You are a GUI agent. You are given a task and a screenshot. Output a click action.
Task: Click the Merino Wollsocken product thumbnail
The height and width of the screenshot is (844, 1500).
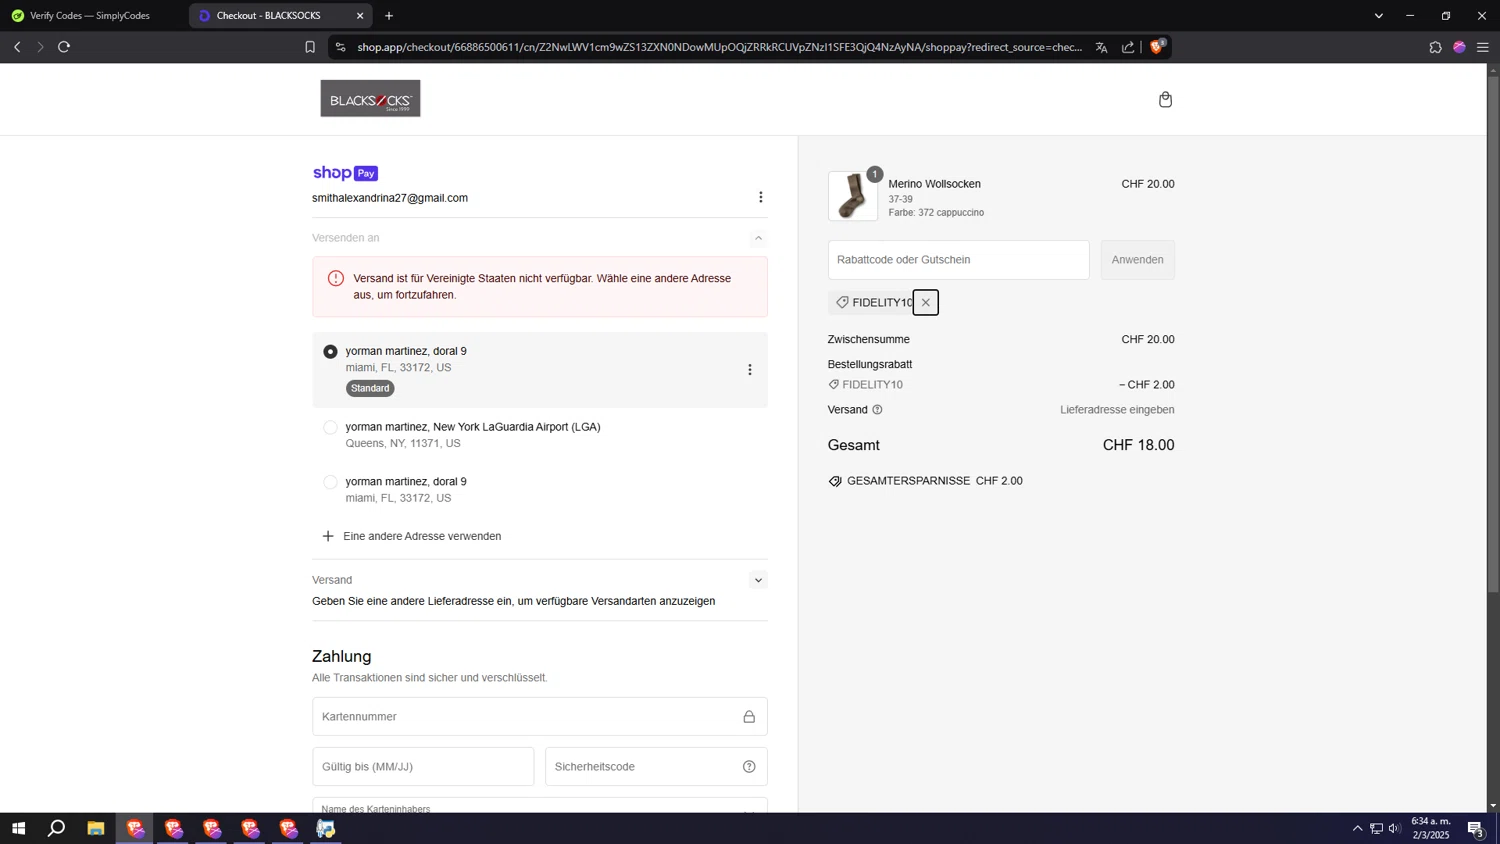tap(852, 196)
